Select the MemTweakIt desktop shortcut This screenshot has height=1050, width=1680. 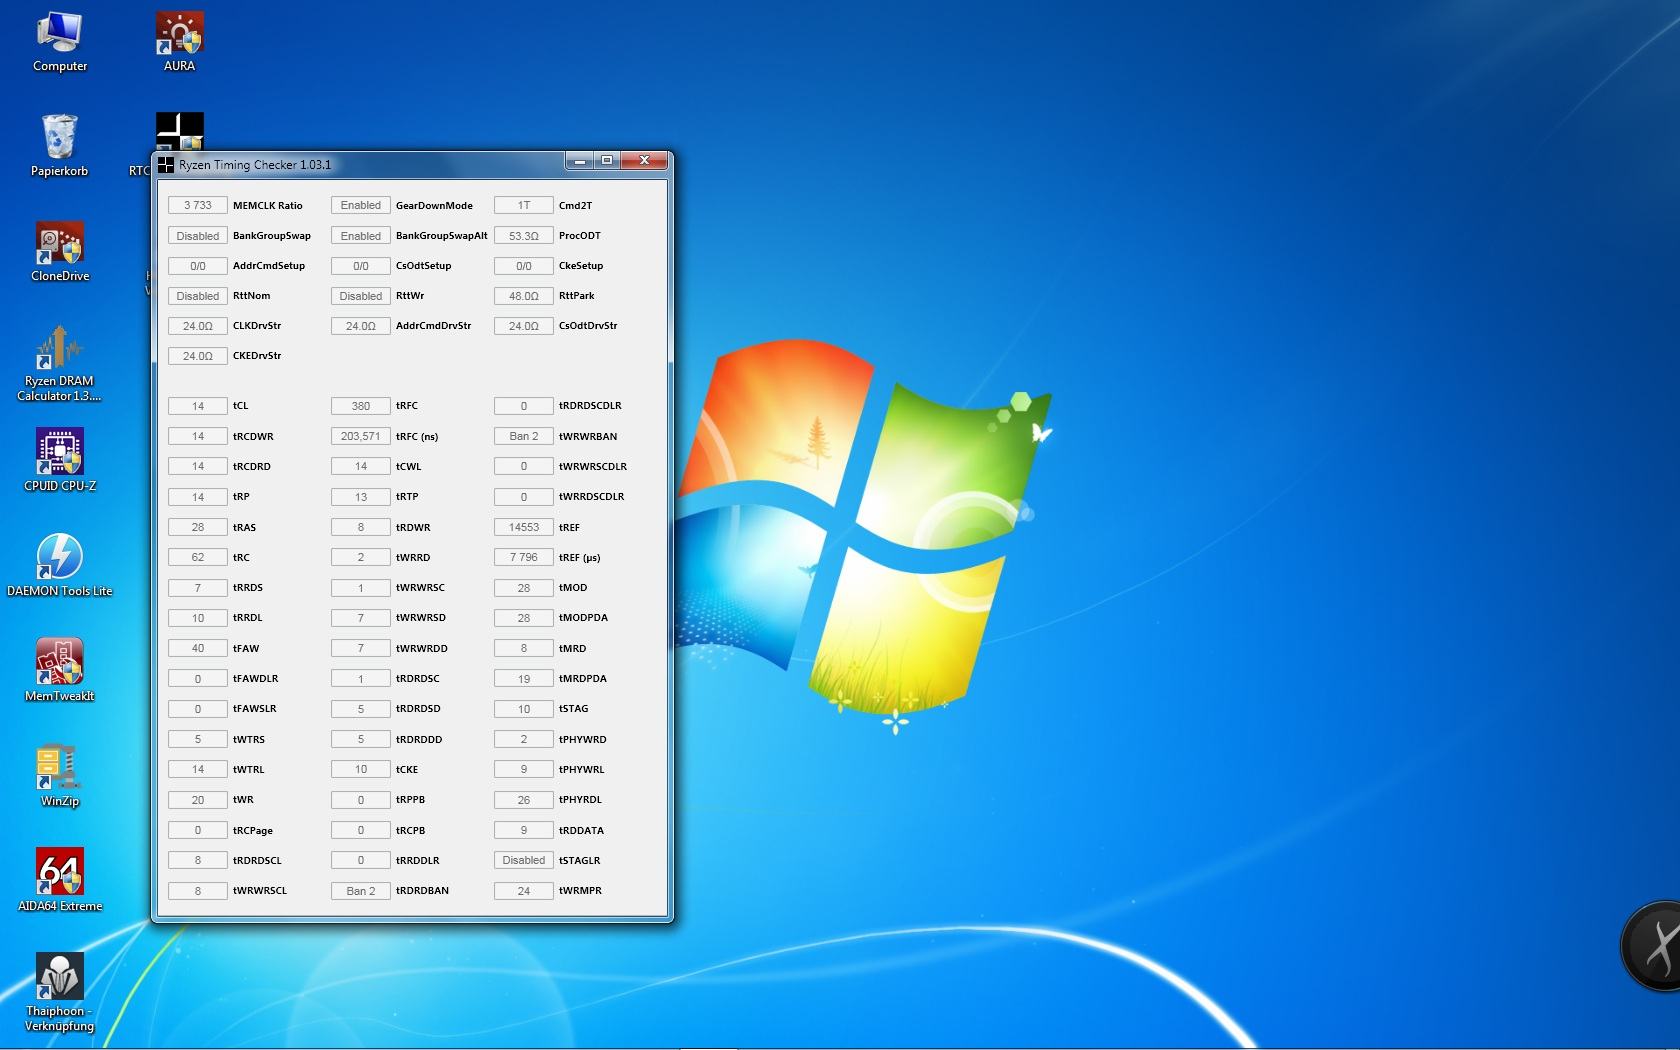tap(60, 671)
